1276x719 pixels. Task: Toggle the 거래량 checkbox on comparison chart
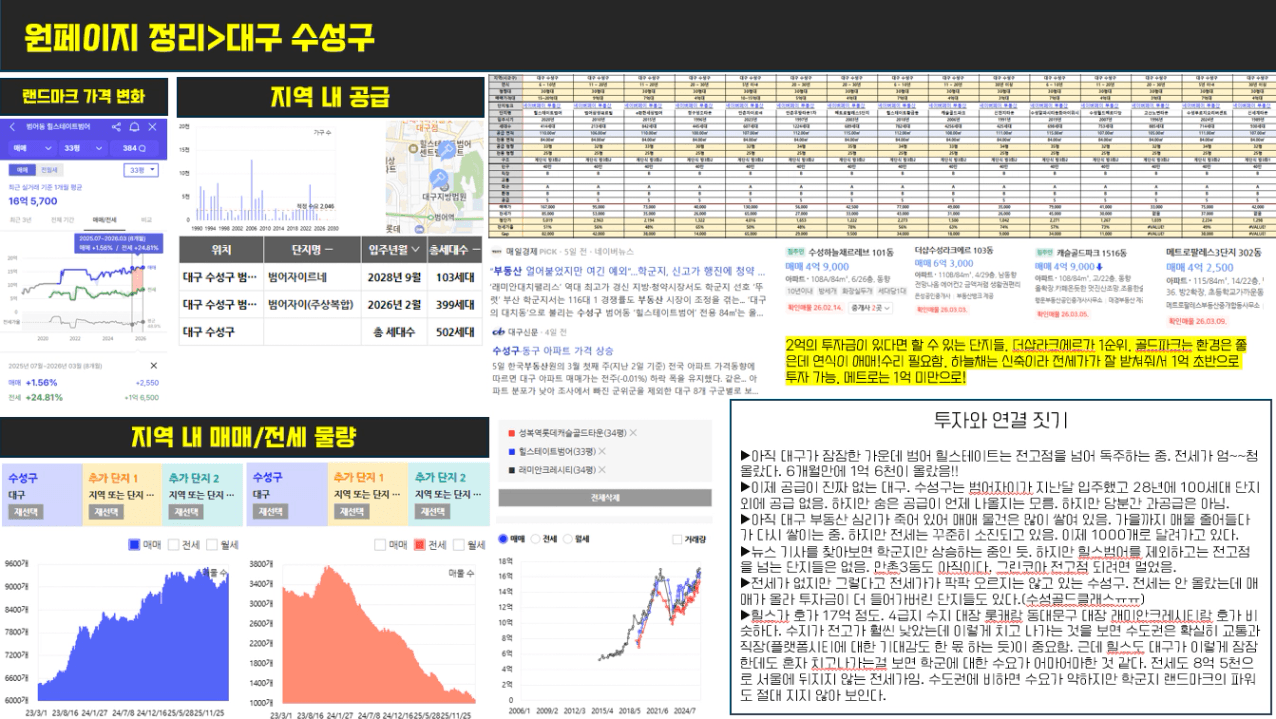pos(677,538)
